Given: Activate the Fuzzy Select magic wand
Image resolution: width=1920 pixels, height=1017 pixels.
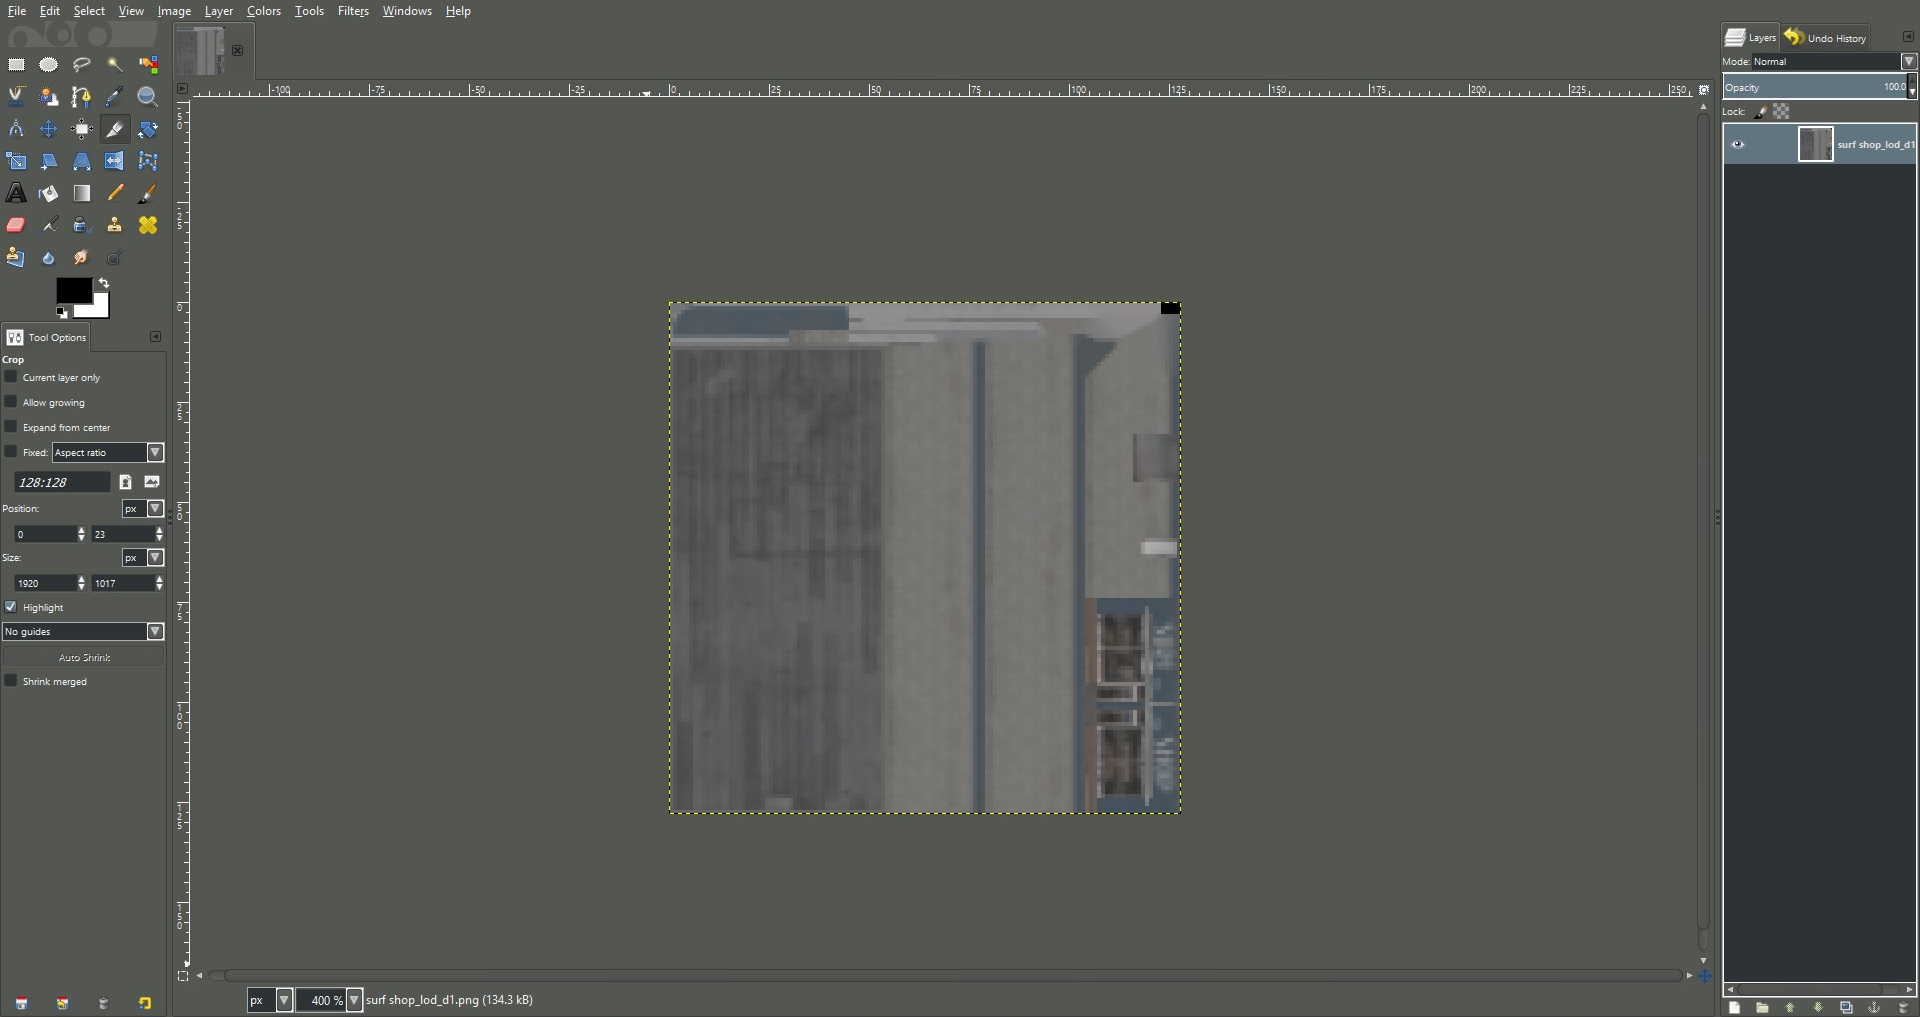Looking at the screenshot, I should (115, 65).
